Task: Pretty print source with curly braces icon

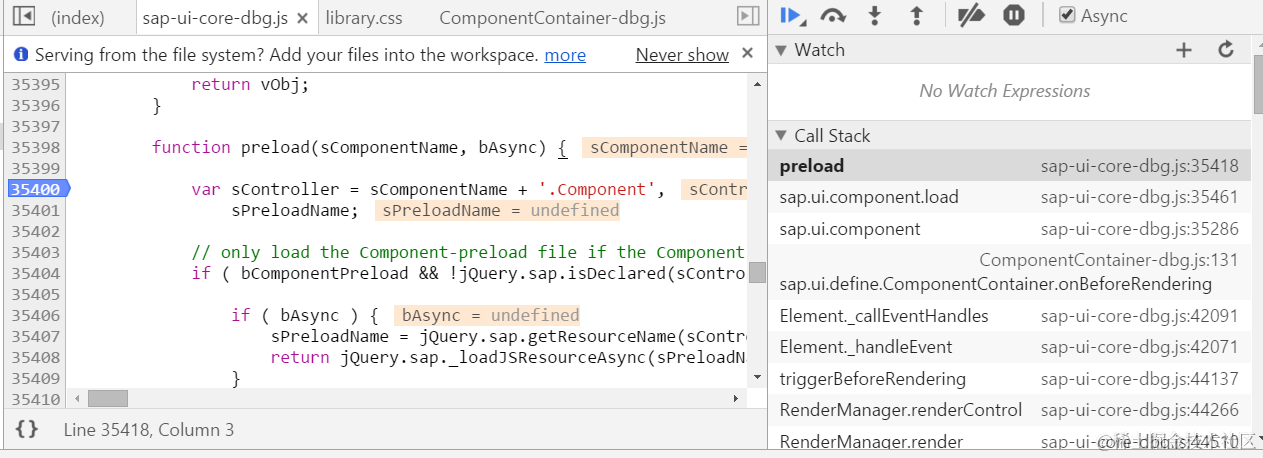Action: (27, 429)
